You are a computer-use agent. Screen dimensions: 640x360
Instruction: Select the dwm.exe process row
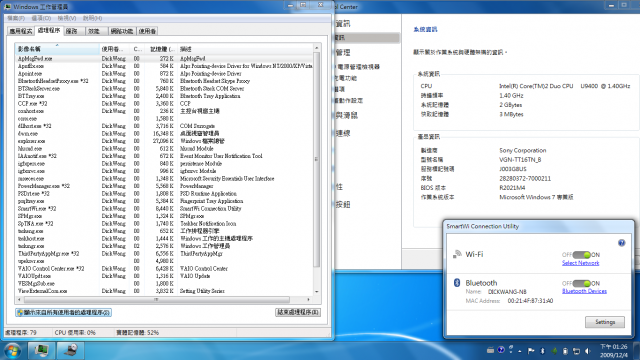(164, 133)
